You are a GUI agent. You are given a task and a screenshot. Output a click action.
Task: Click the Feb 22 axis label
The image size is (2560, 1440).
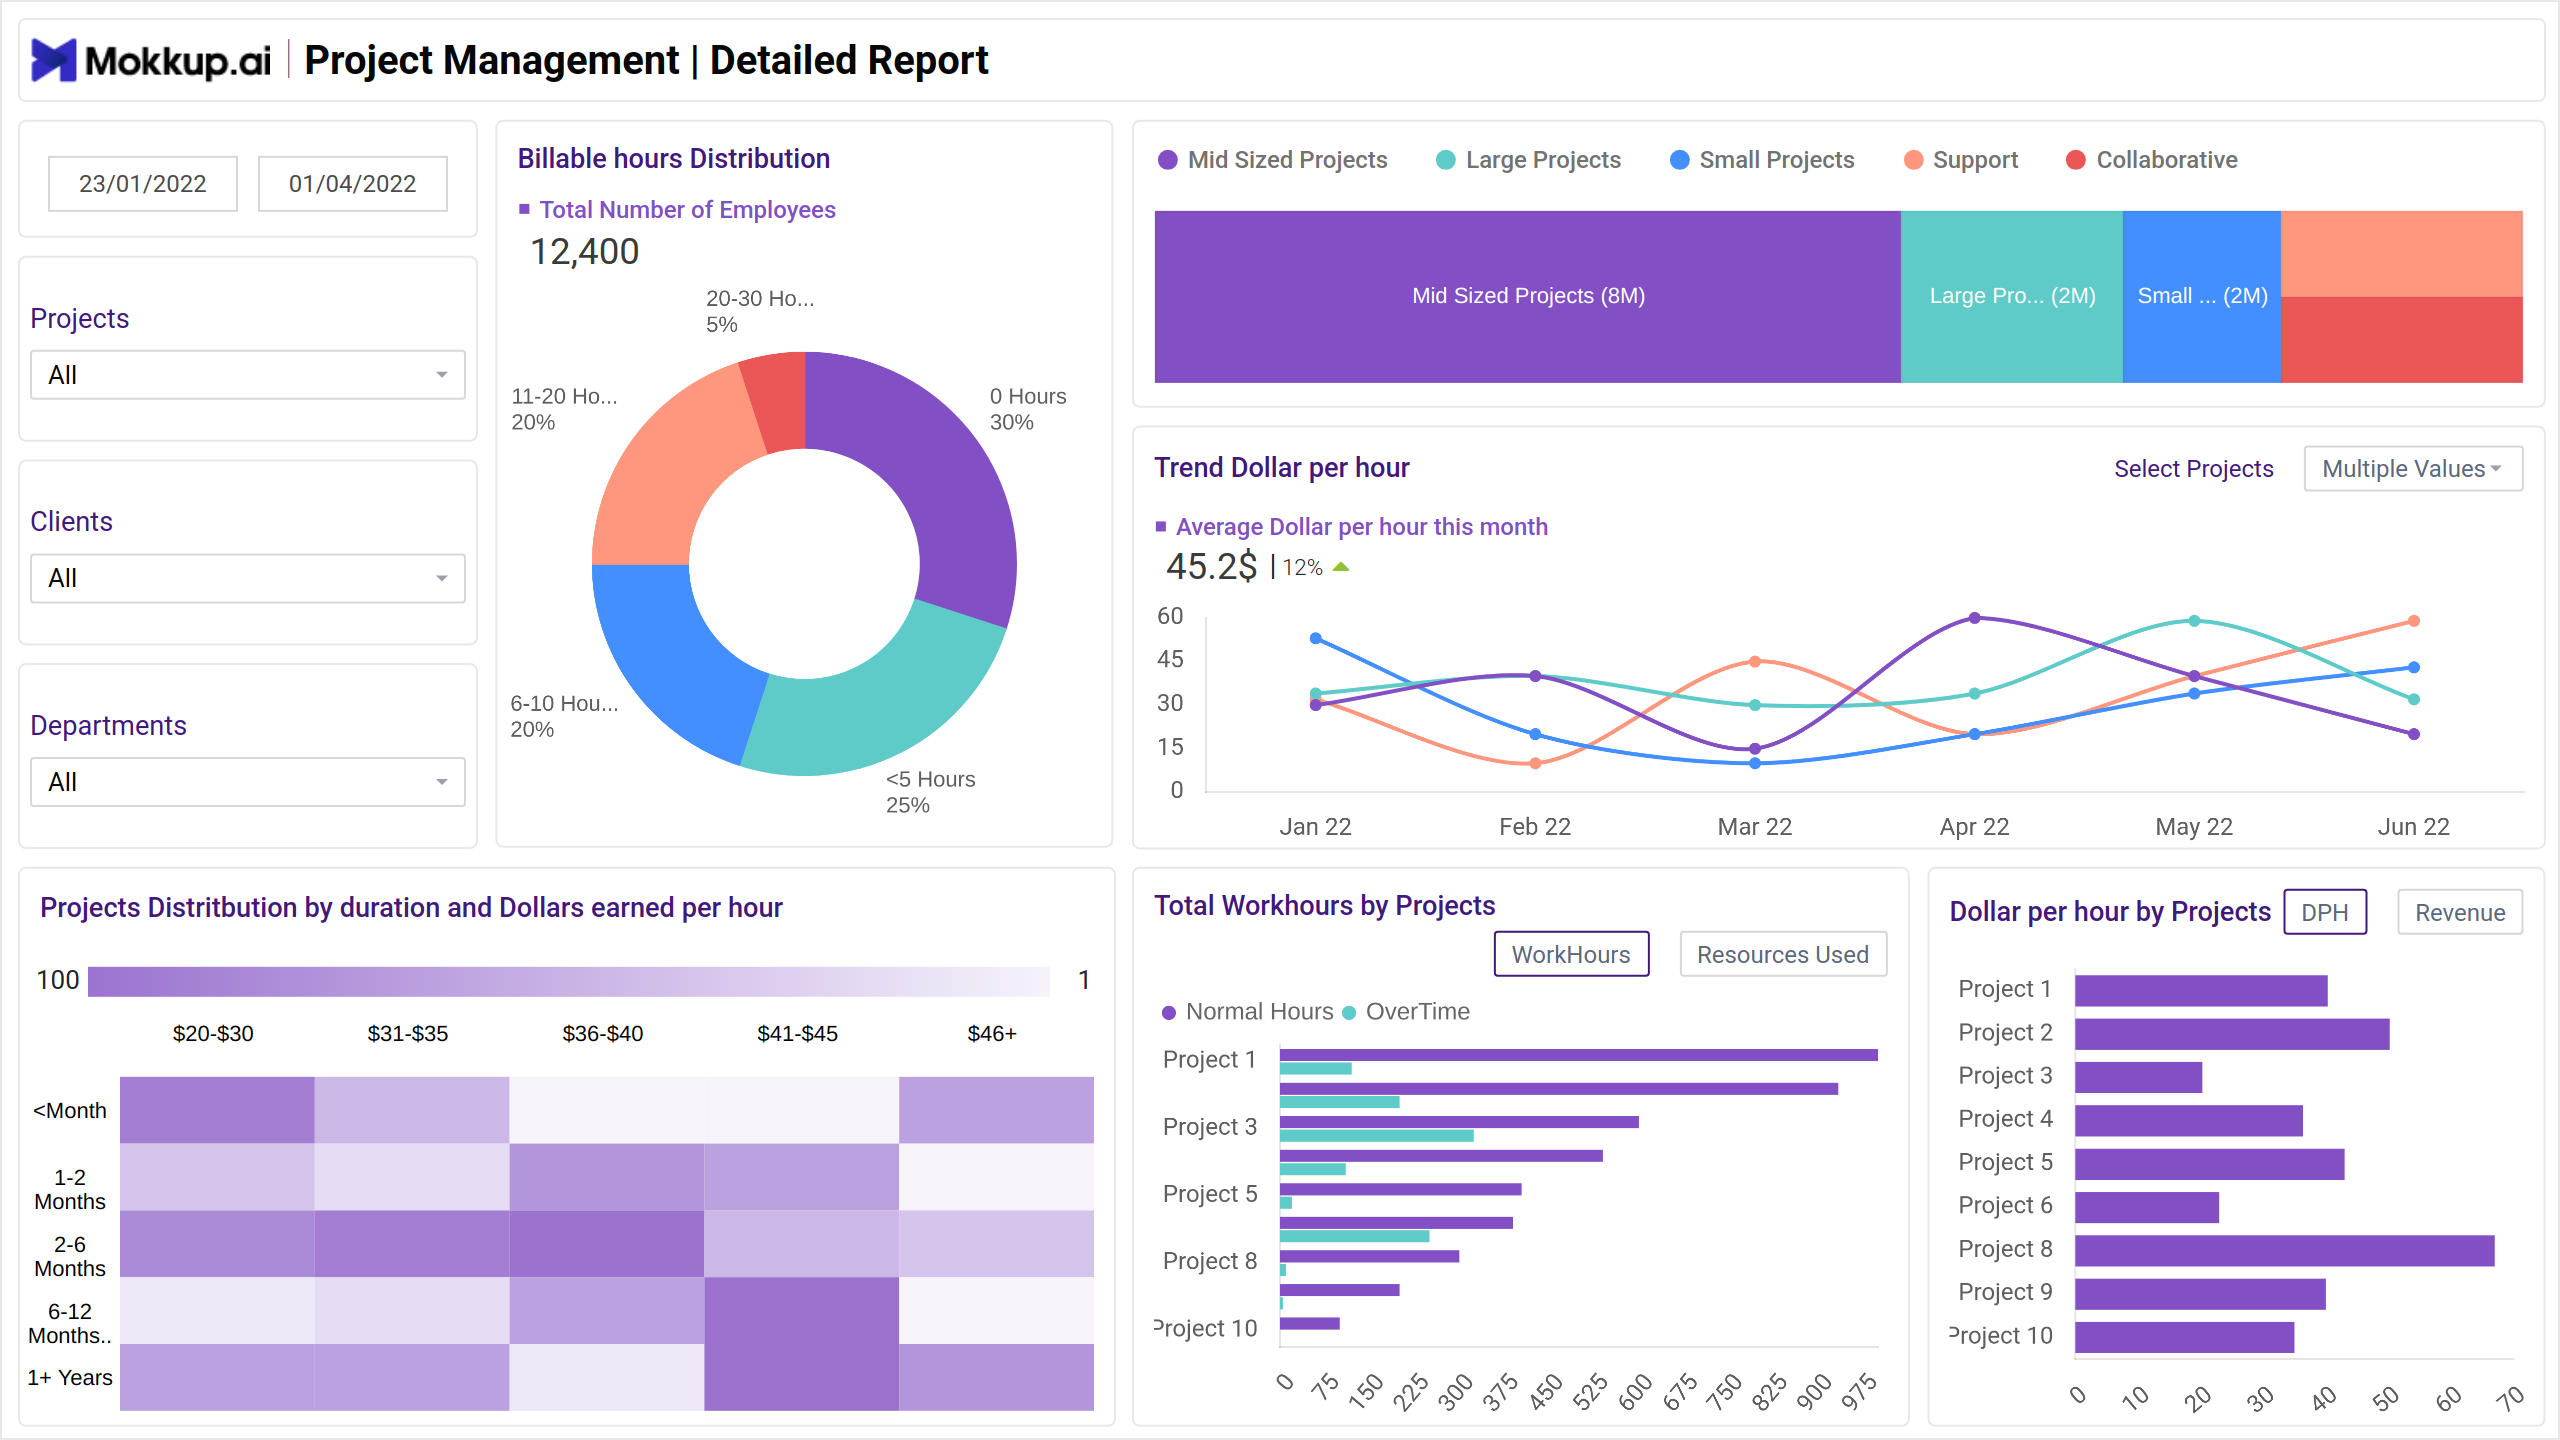coord(1535,827)
